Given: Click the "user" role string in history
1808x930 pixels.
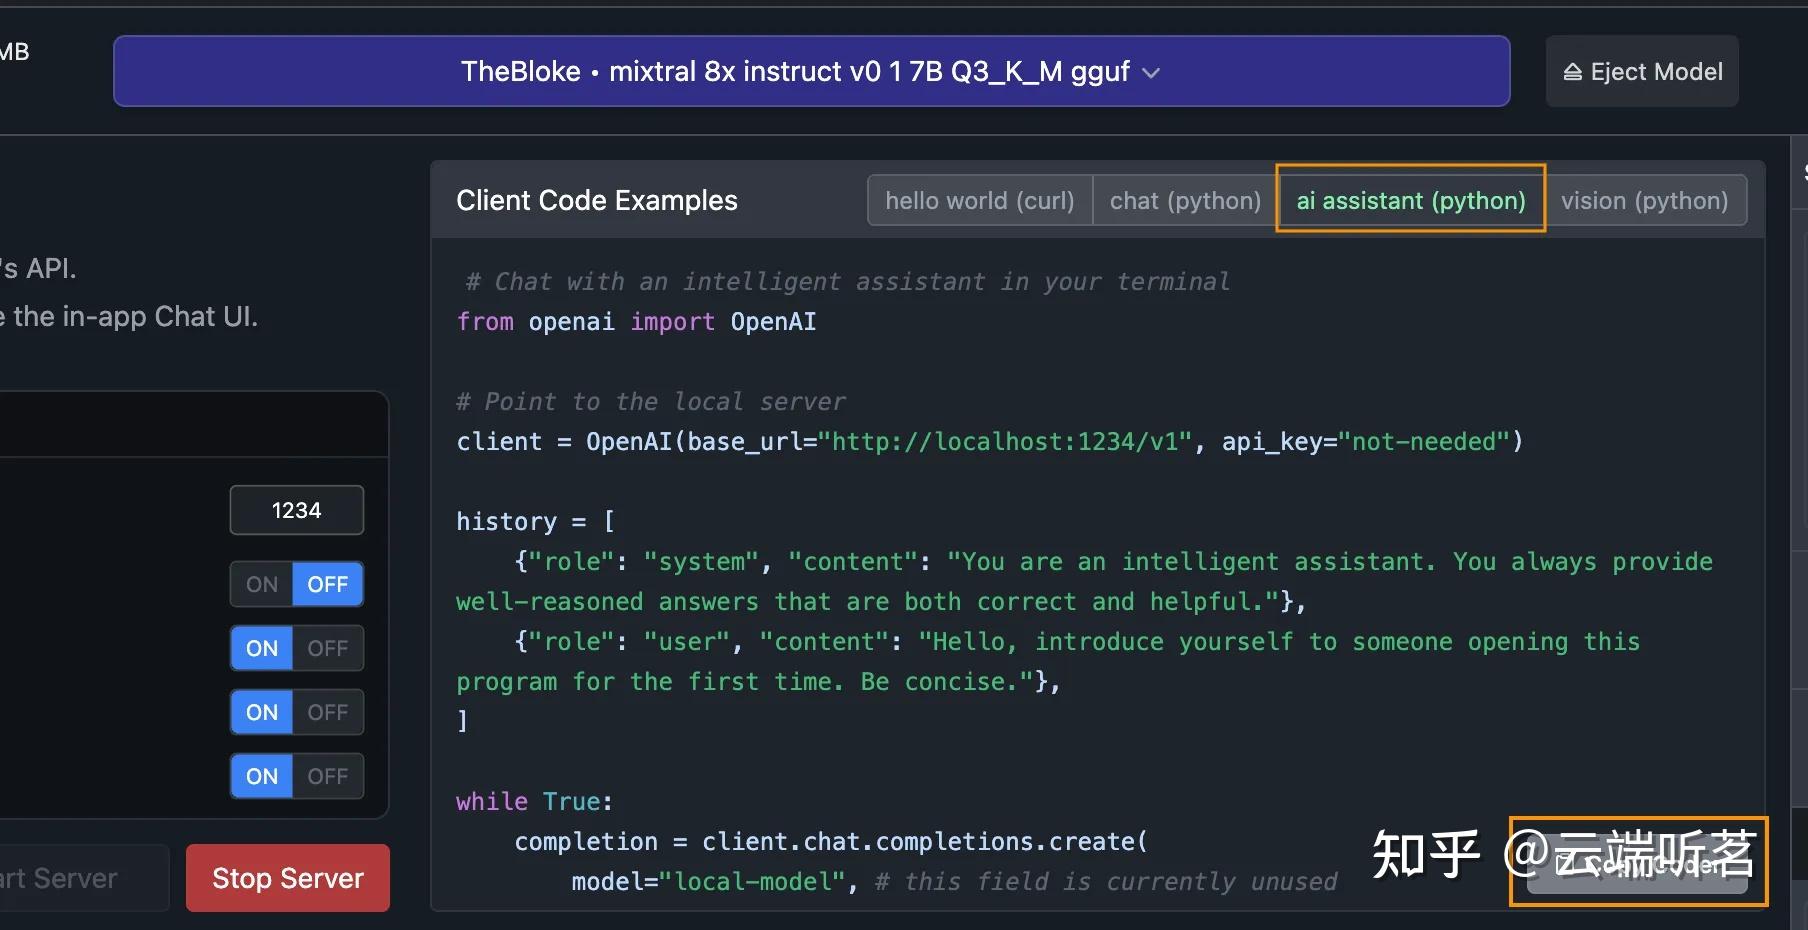Looking at the screenshot, I should click(x=687, y=642).
